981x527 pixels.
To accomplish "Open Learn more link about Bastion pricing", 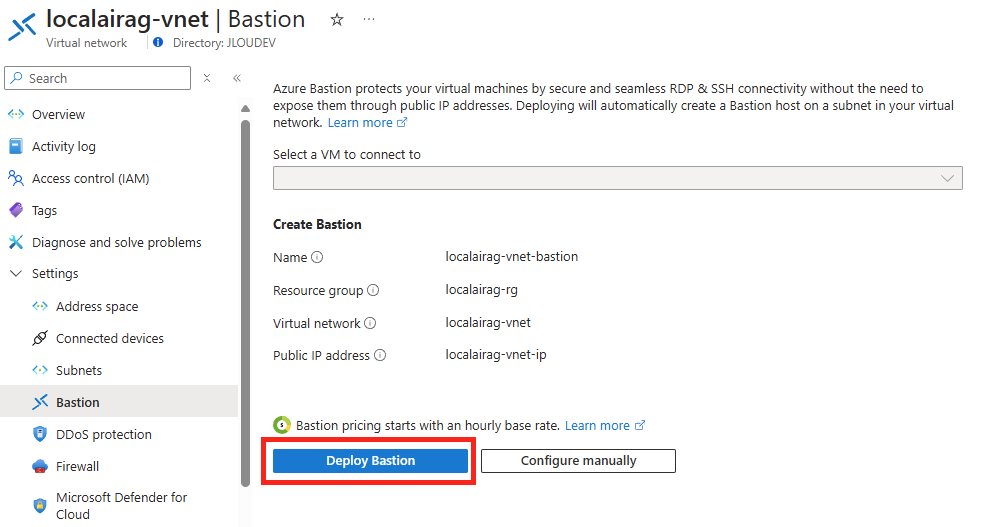I will click(604, 426).
